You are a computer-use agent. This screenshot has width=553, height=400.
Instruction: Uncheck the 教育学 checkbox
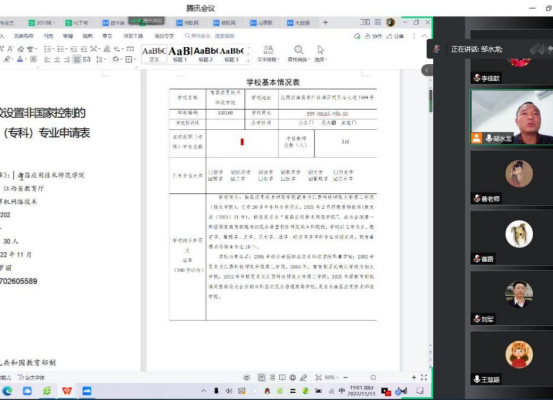(283, 172)
